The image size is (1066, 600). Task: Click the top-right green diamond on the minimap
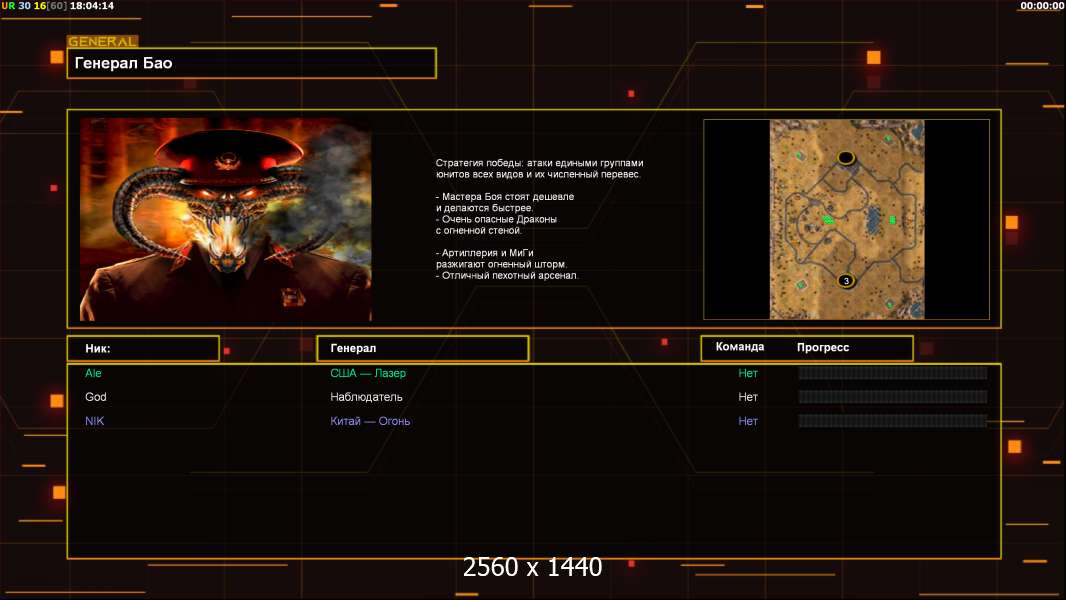(887, 138)
